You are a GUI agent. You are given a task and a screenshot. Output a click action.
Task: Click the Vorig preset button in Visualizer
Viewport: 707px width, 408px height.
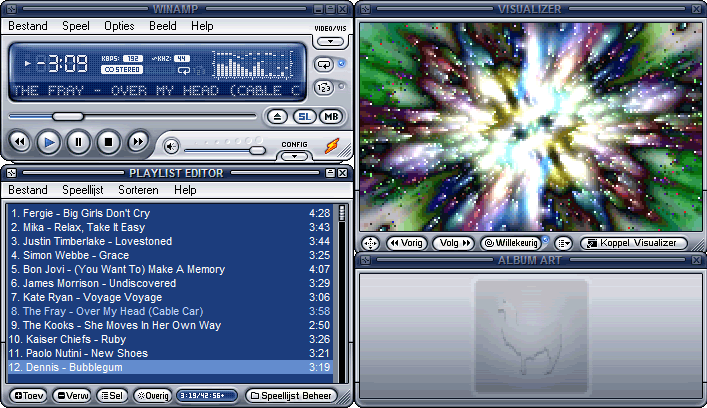pyautogui.click(x=407, y=243)
